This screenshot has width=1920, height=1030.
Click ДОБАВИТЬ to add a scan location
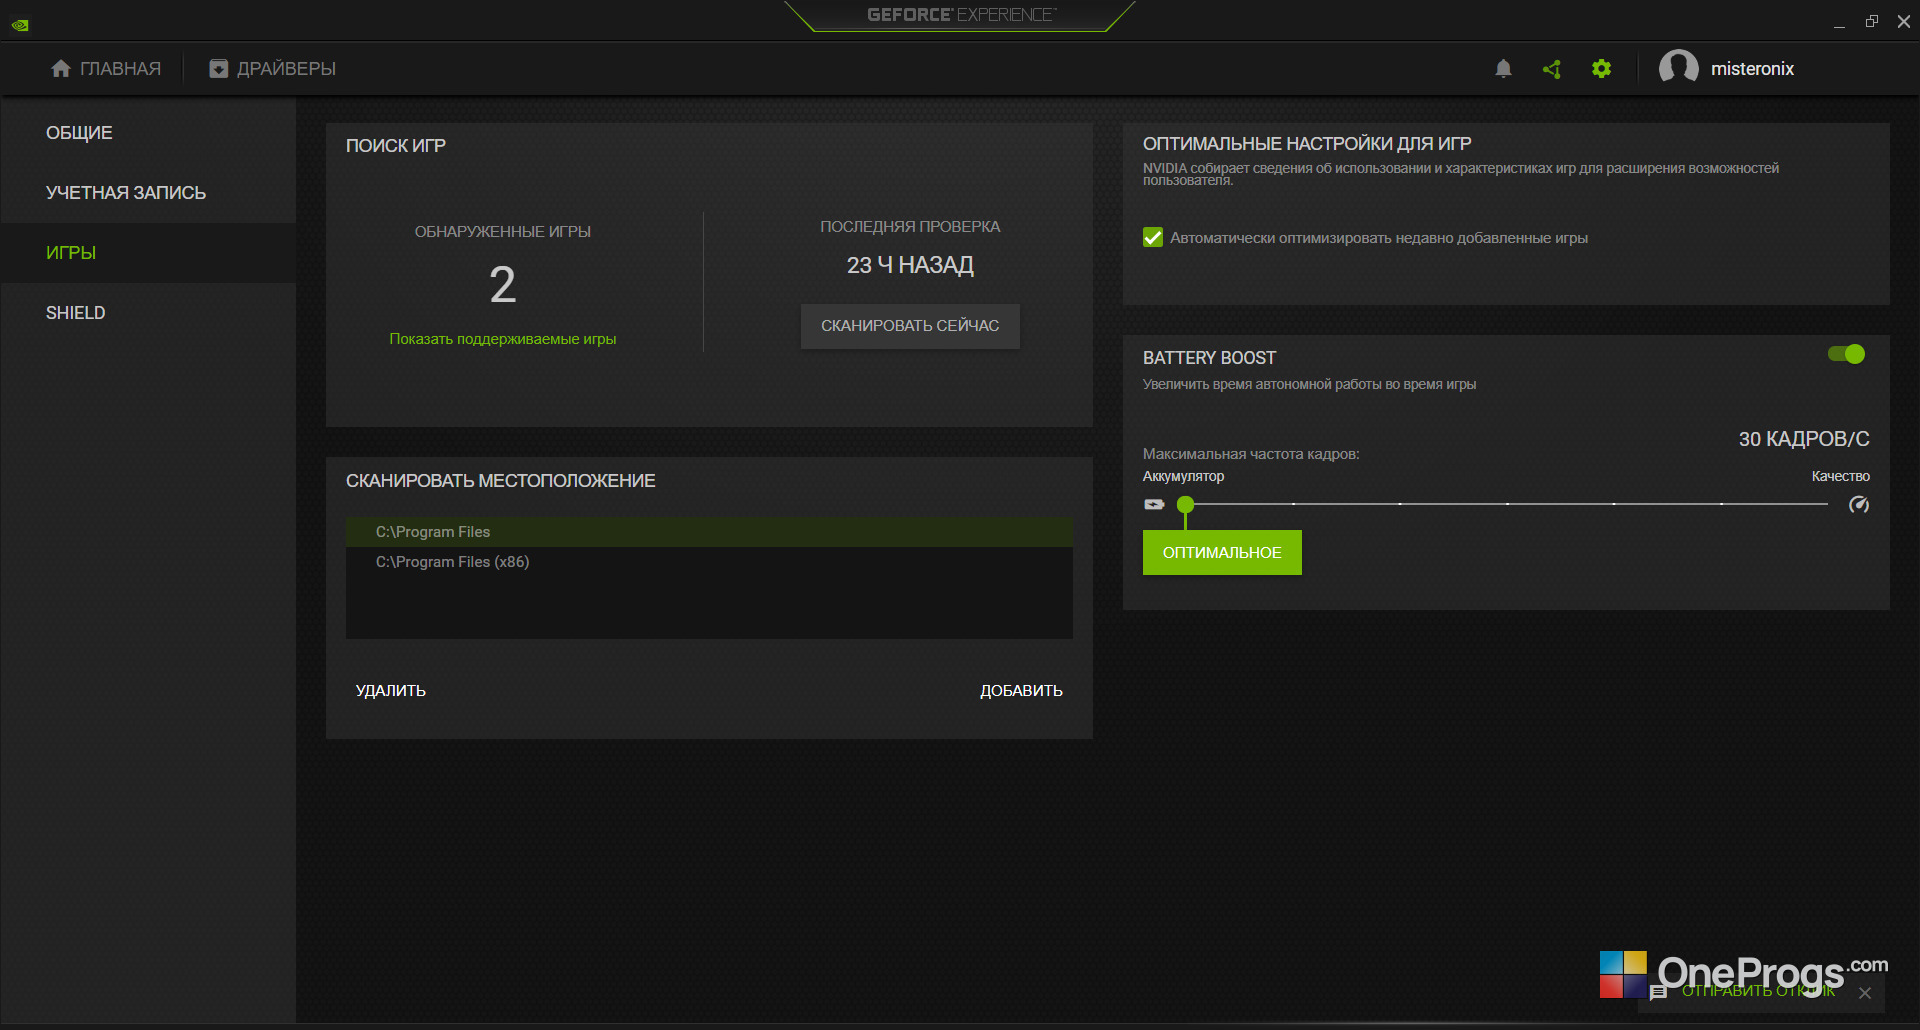coord(1021,690)
